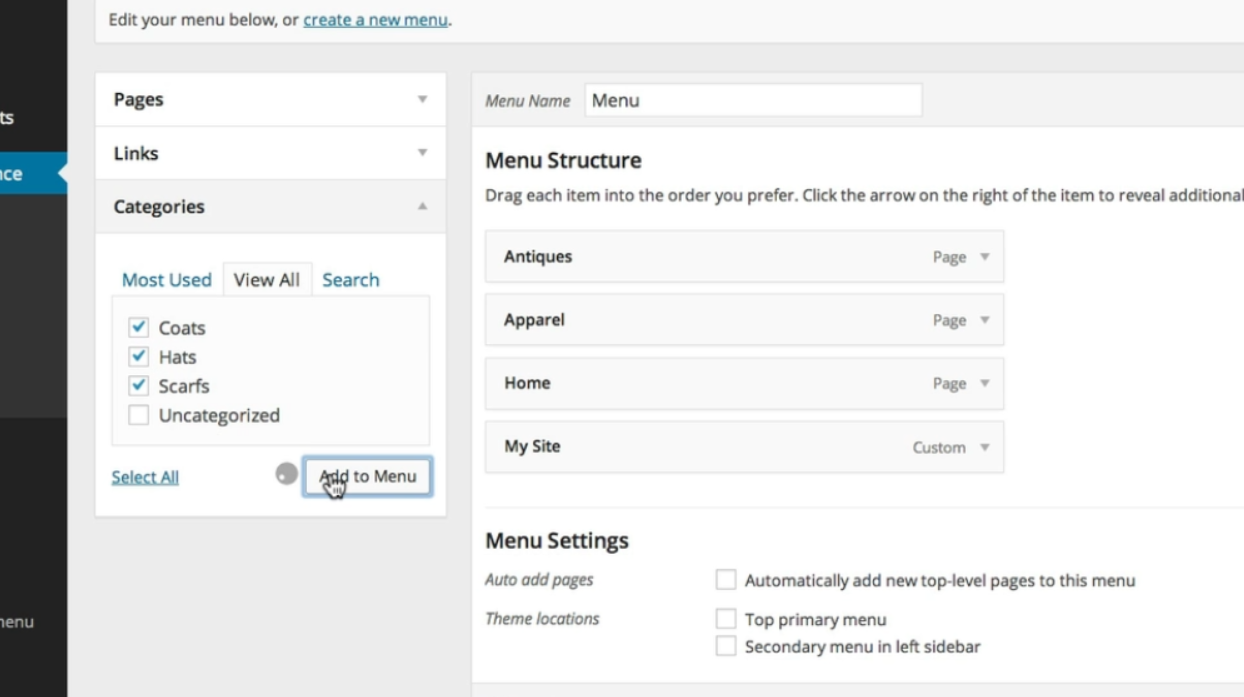Viewport: 1244px width, 697px height.
Task: Open the My Site item arrow
Action: [984, 447]
